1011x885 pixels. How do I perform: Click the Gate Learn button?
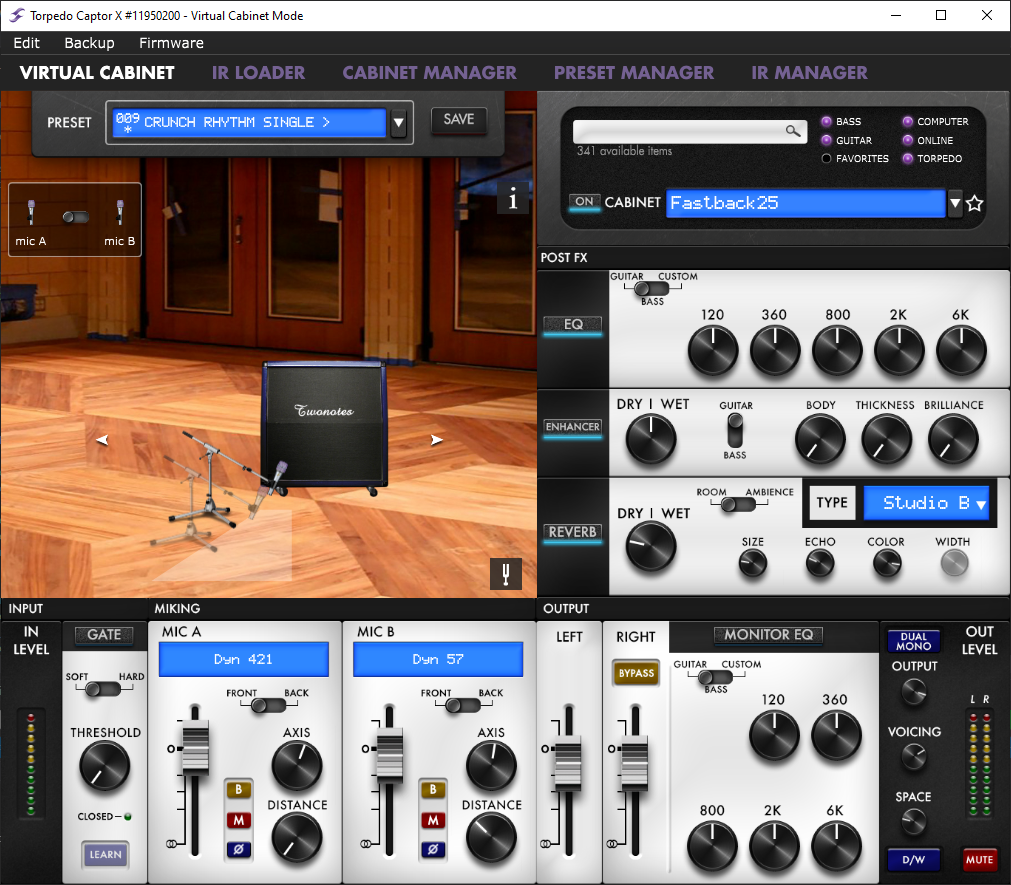pyautogui.click(x=105, y=855)
